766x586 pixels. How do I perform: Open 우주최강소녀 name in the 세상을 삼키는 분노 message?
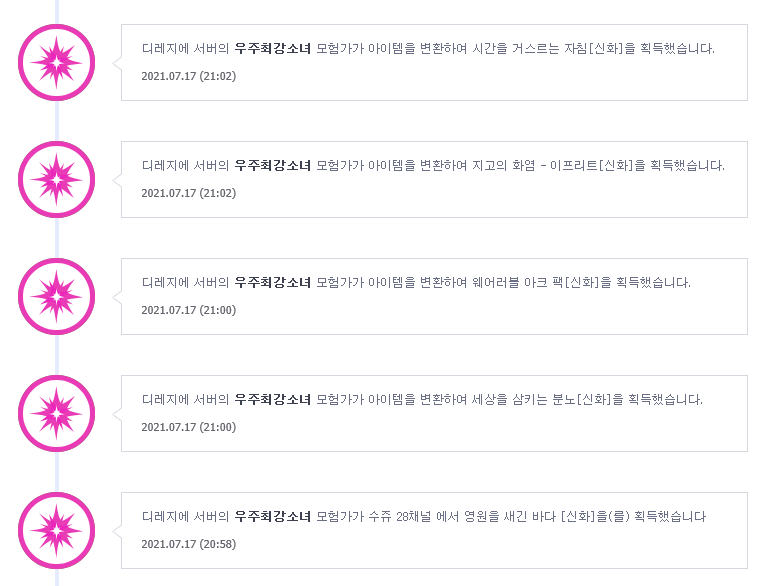click(273, 399)
